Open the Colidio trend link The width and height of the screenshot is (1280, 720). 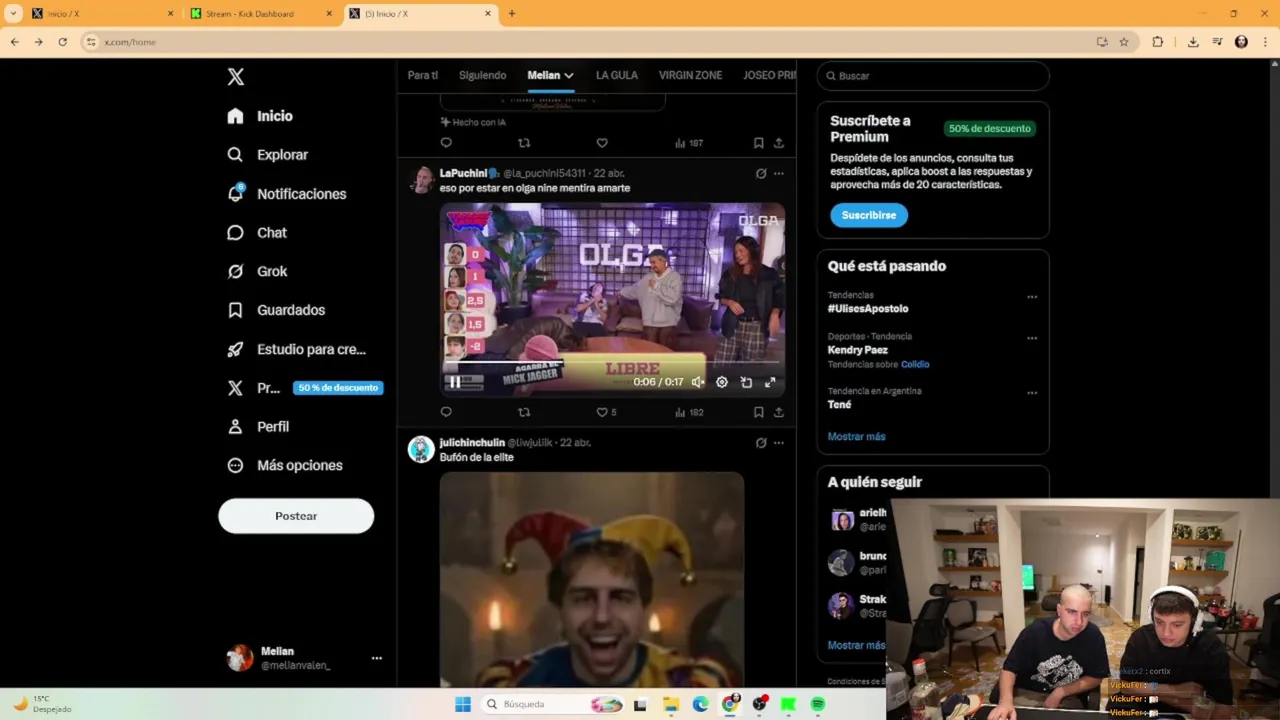[915, 364]
